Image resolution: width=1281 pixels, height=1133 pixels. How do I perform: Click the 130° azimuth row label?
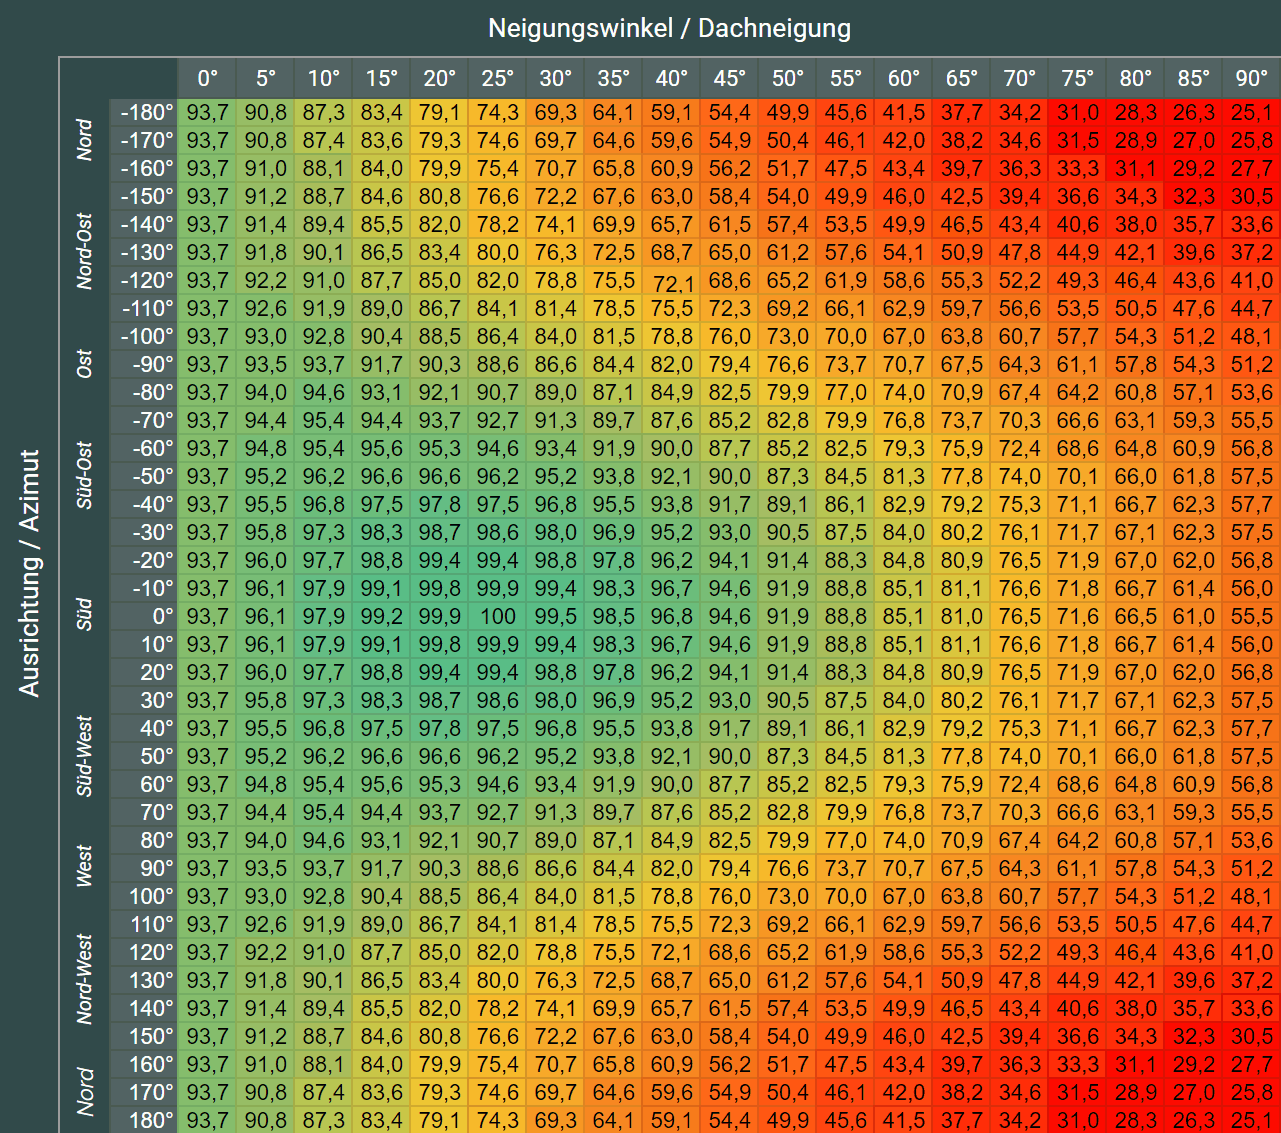[144, 981]
